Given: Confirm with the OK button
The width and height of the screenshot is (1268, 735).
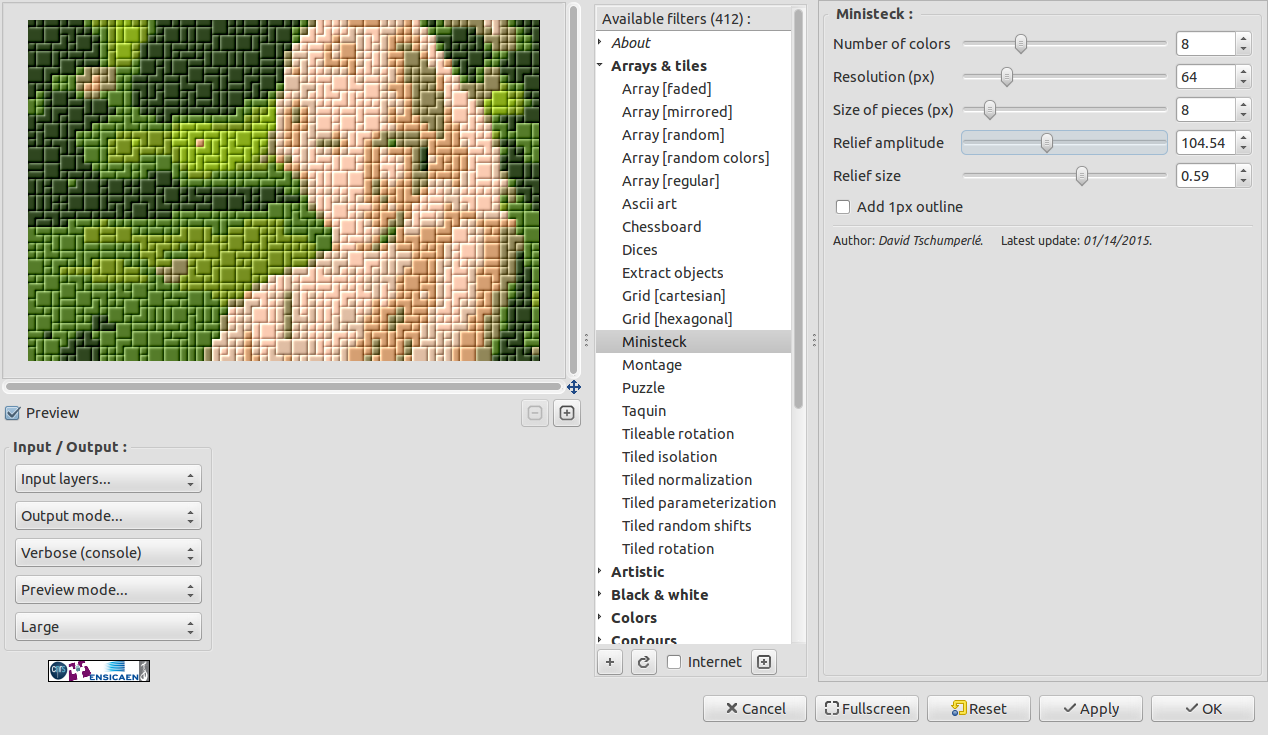Looking at the screenshot, I should tap(1203, 709).
